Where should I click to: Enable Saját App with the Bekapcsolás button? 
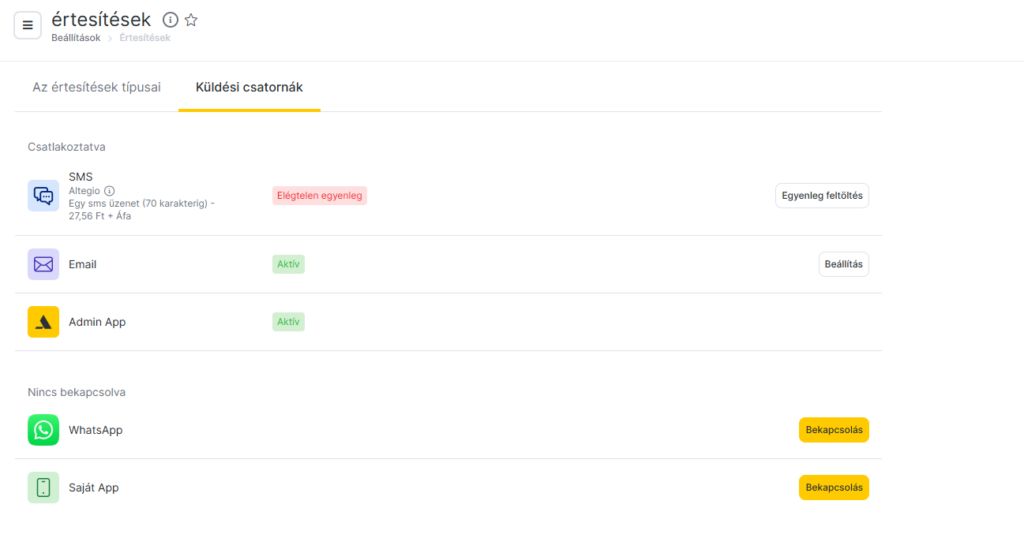pos(833,488)
